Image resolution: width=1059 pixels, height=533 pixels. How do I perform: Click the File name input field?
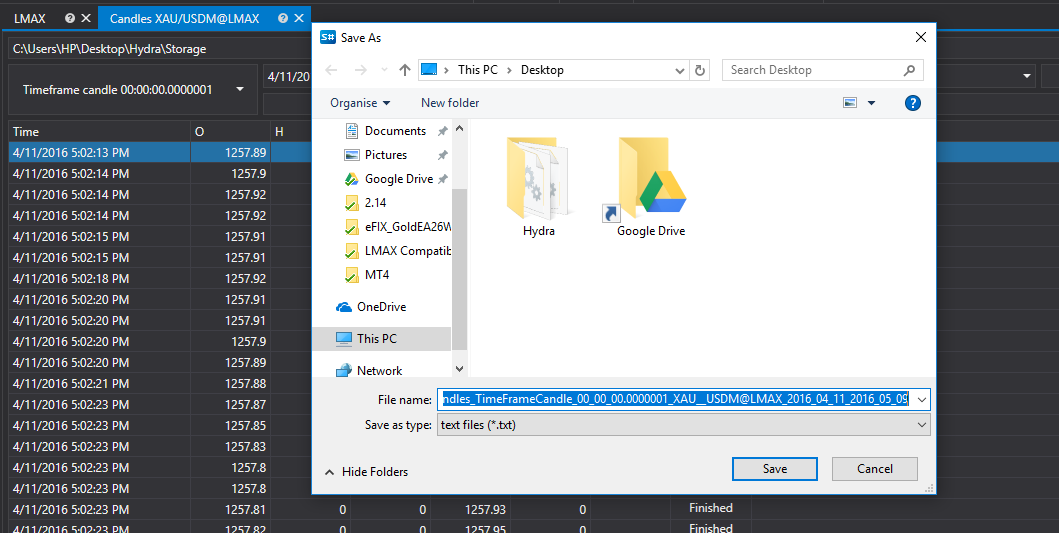[x=676, y=399]
